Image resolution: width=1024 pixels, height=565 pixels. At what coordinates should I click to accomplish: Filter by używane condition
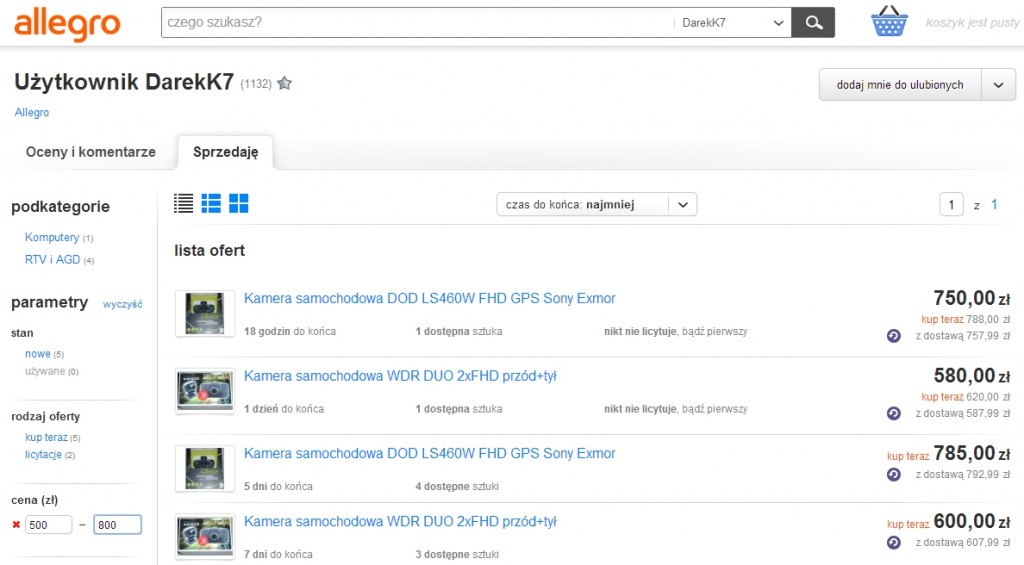pos(45,371)
